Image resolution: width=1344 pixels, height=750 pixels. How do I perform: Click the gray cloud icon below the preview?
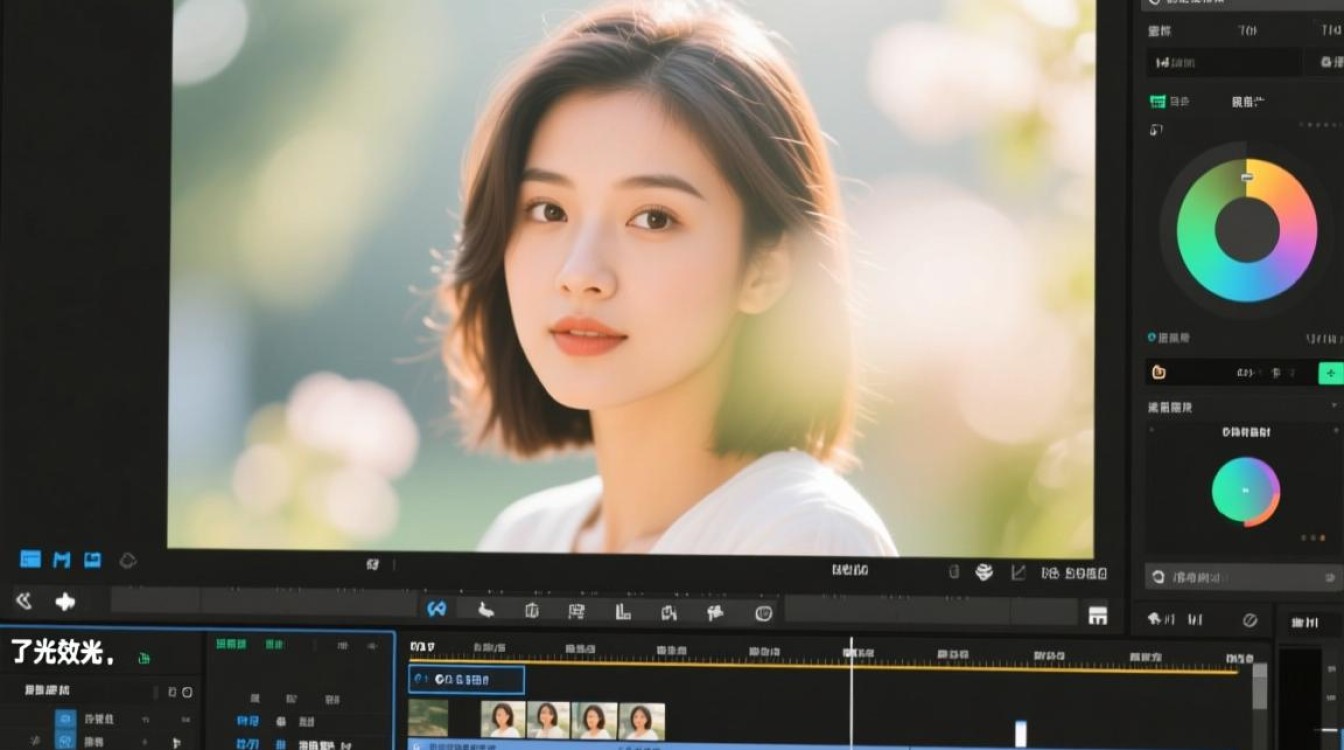[x=128, y=560]
